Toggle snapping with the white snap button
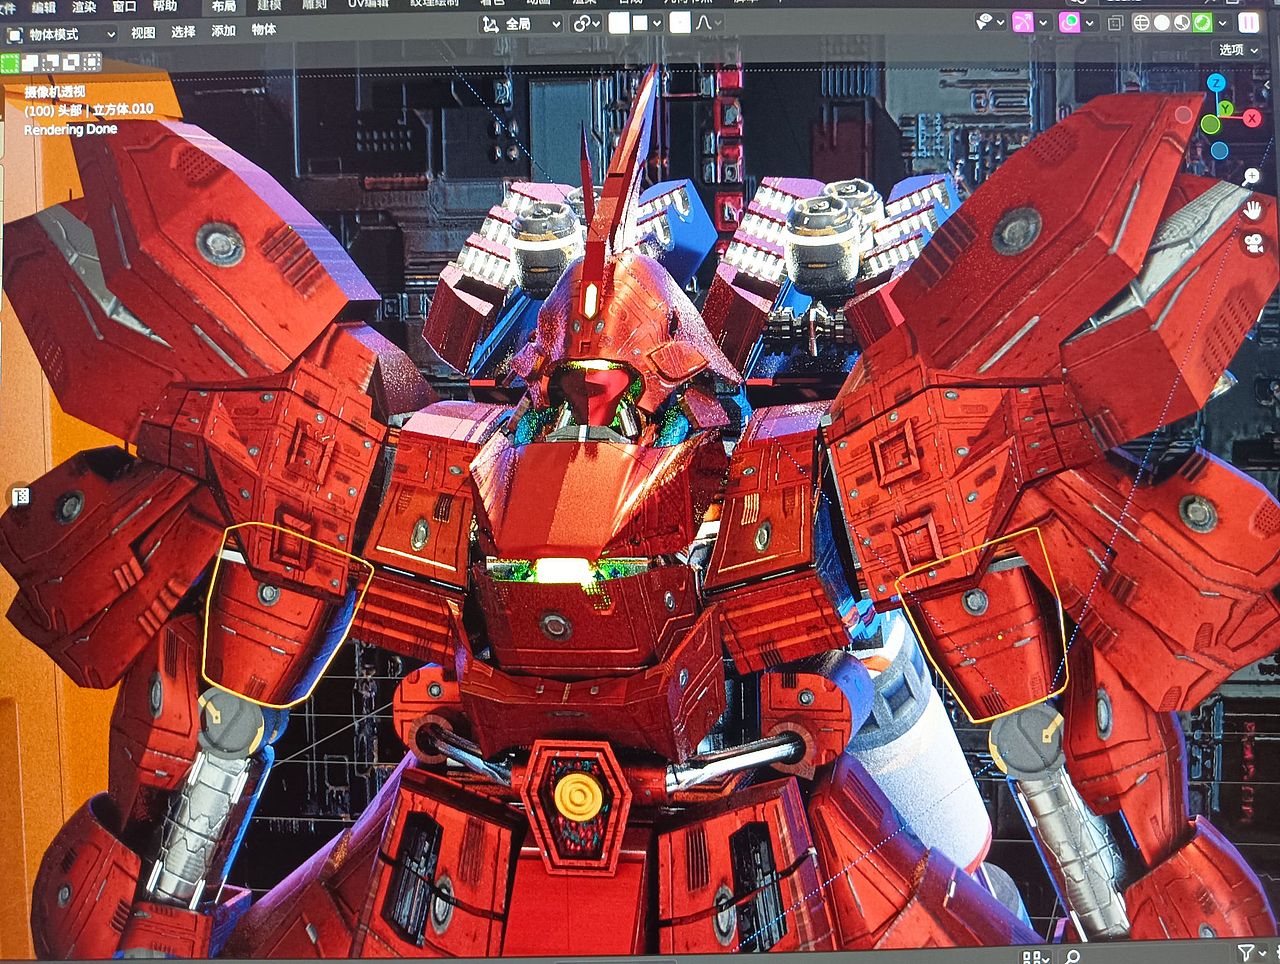1280x964 pixels. 619,22
